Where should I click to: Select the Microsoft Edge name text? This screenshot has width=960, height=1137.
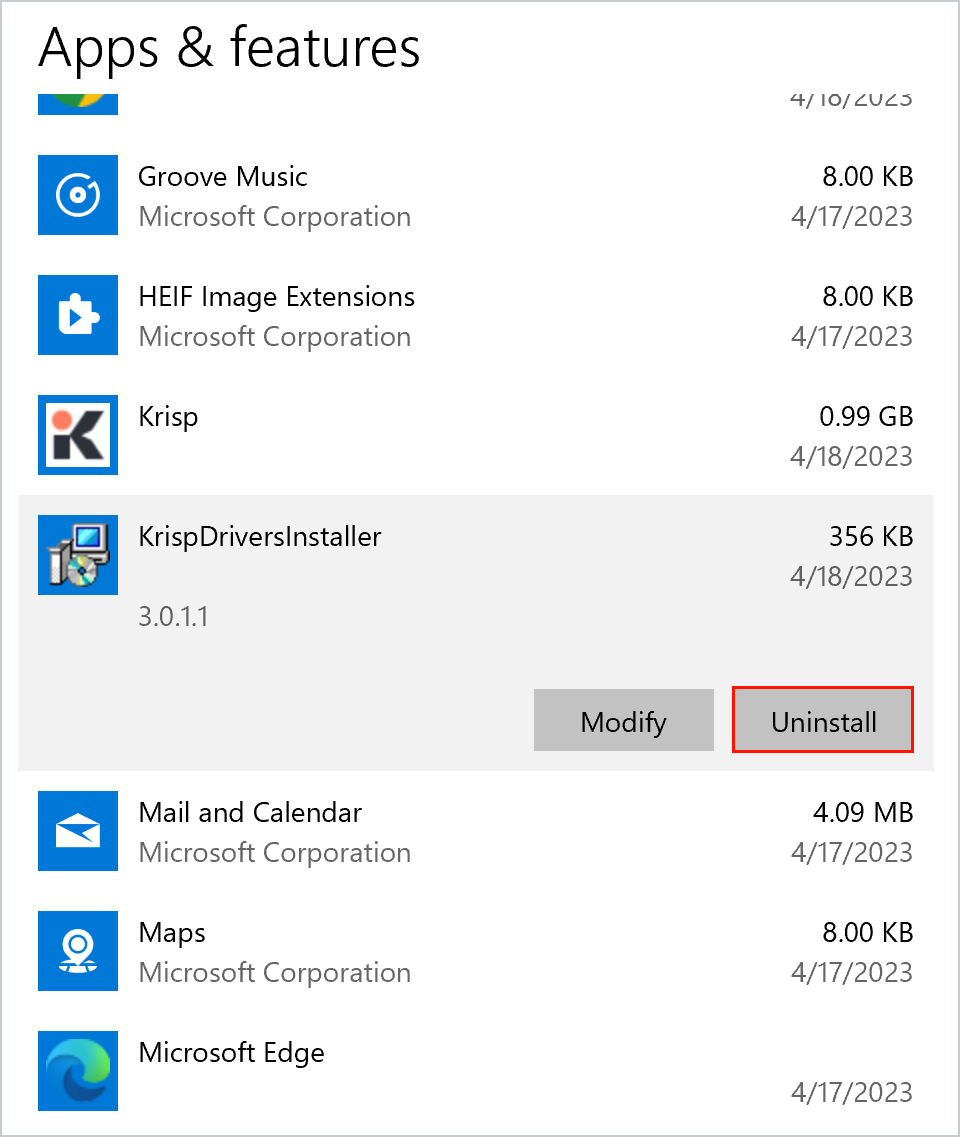tap(231, 1053)
